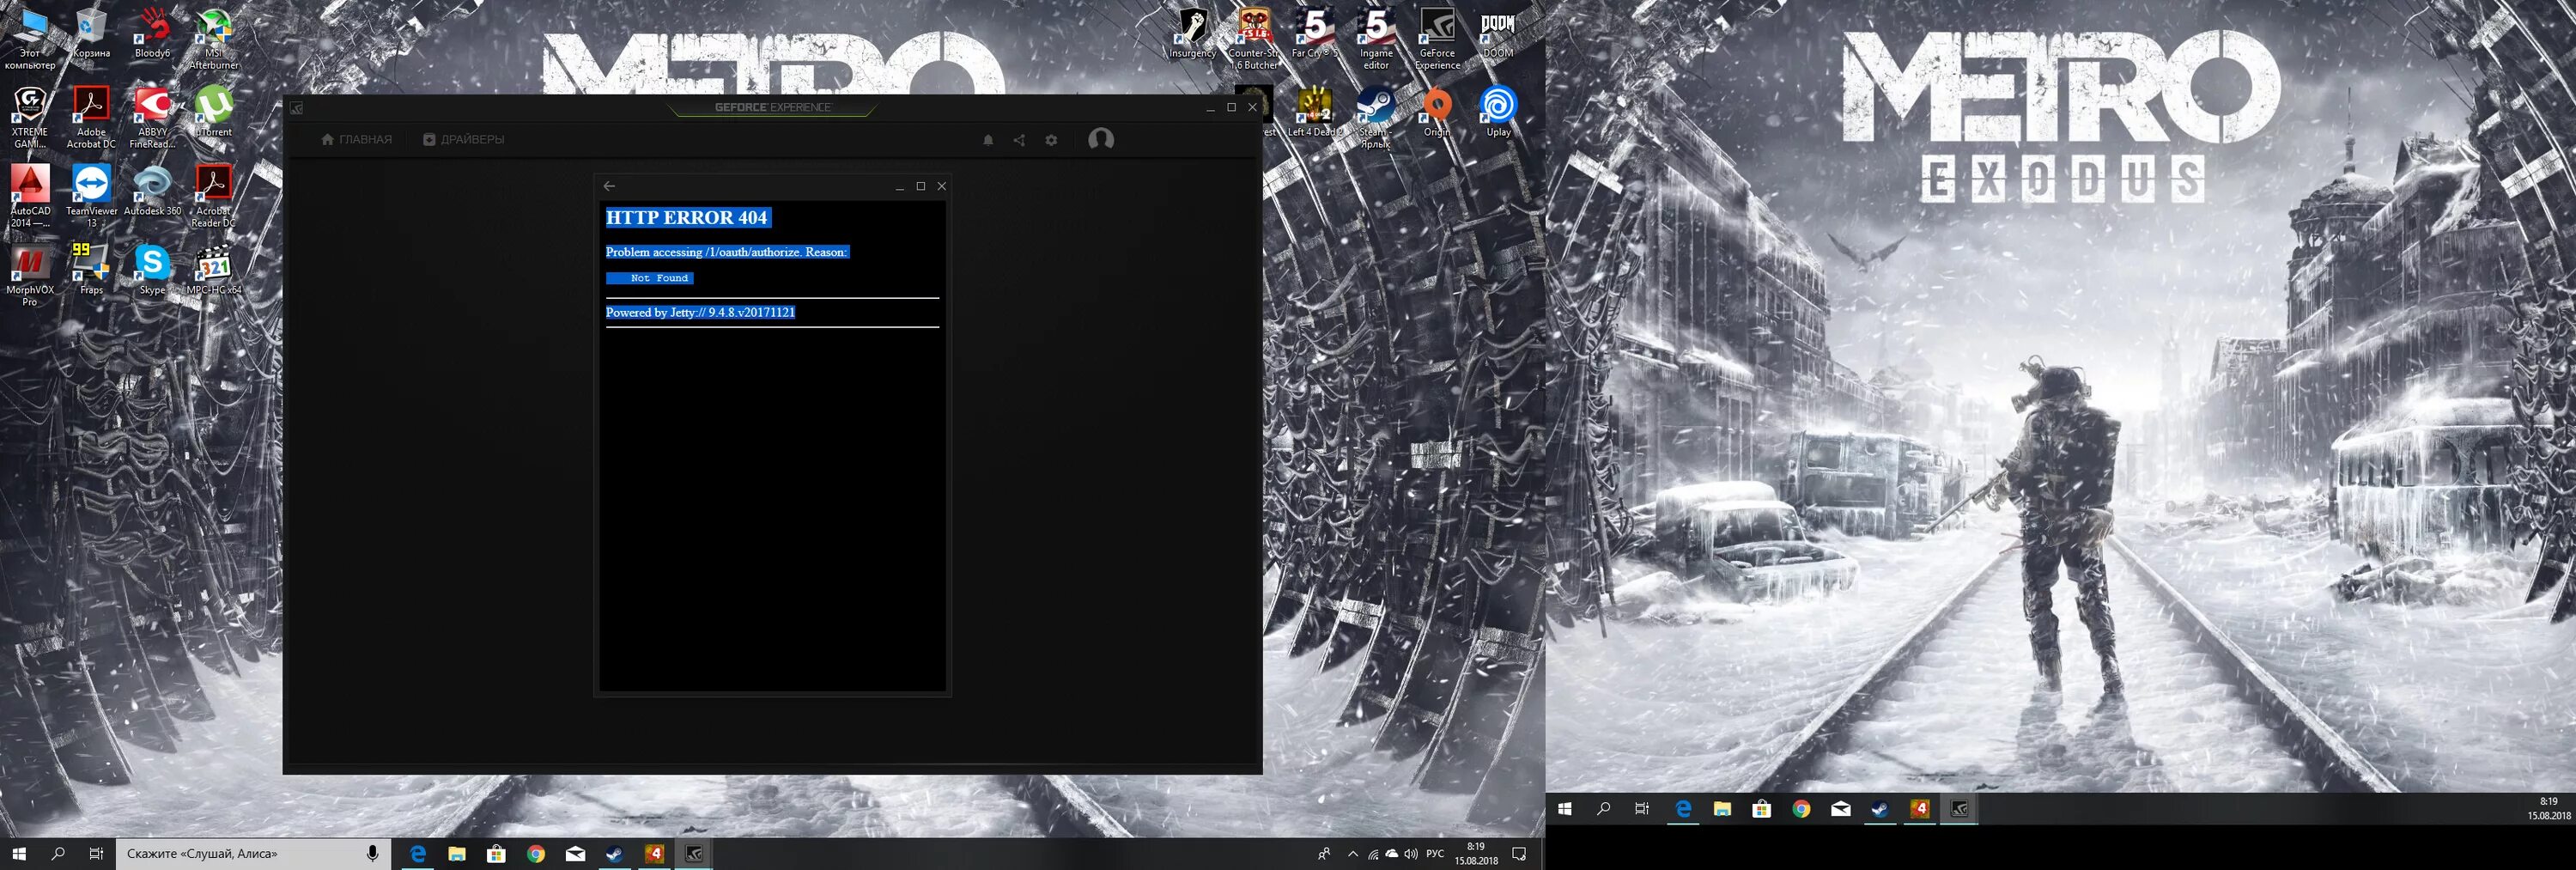
Task: Select the Fraps desktop shortcut
Action: pyautogui.click(x=91, y=270)
